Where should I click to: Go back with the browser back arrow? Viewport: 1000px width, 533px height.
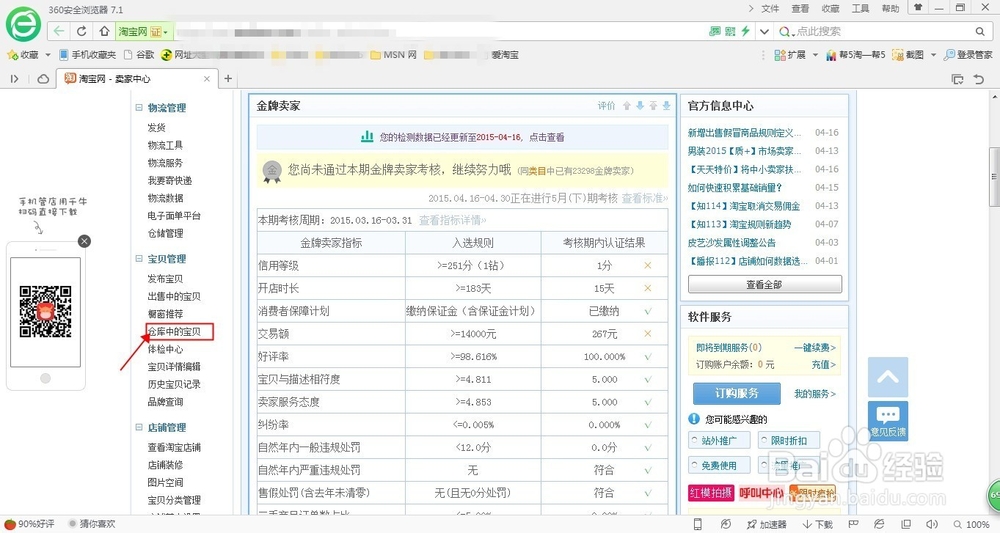59,31
